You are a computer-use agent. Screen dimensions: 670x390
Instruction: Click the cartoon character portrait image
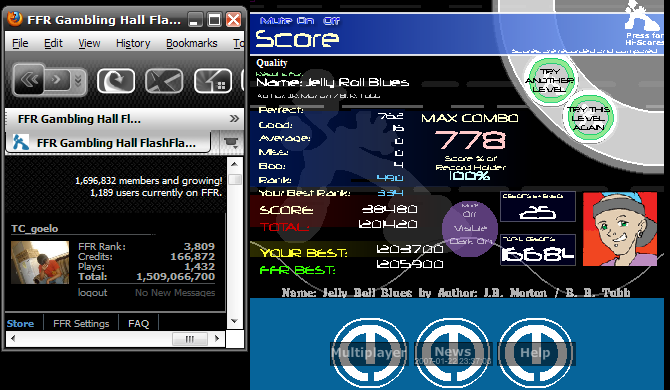(x=620, y=229)
